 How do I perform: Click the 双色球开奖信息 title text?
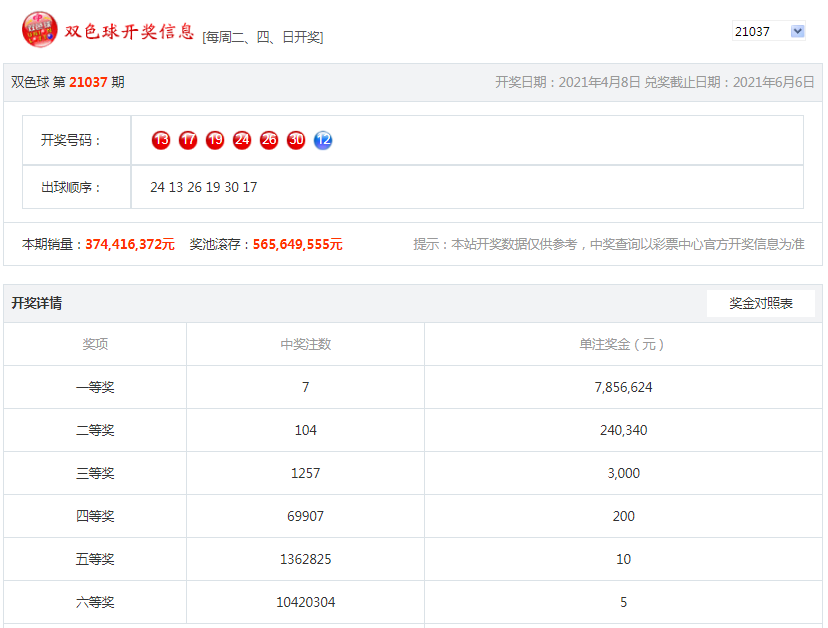(129, 32)
